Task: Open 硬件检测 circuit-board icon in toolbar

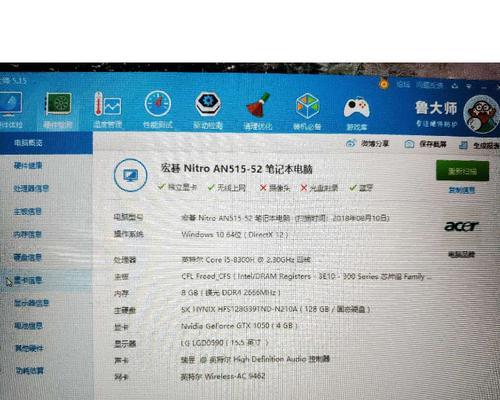Action: tap(59, 104)
